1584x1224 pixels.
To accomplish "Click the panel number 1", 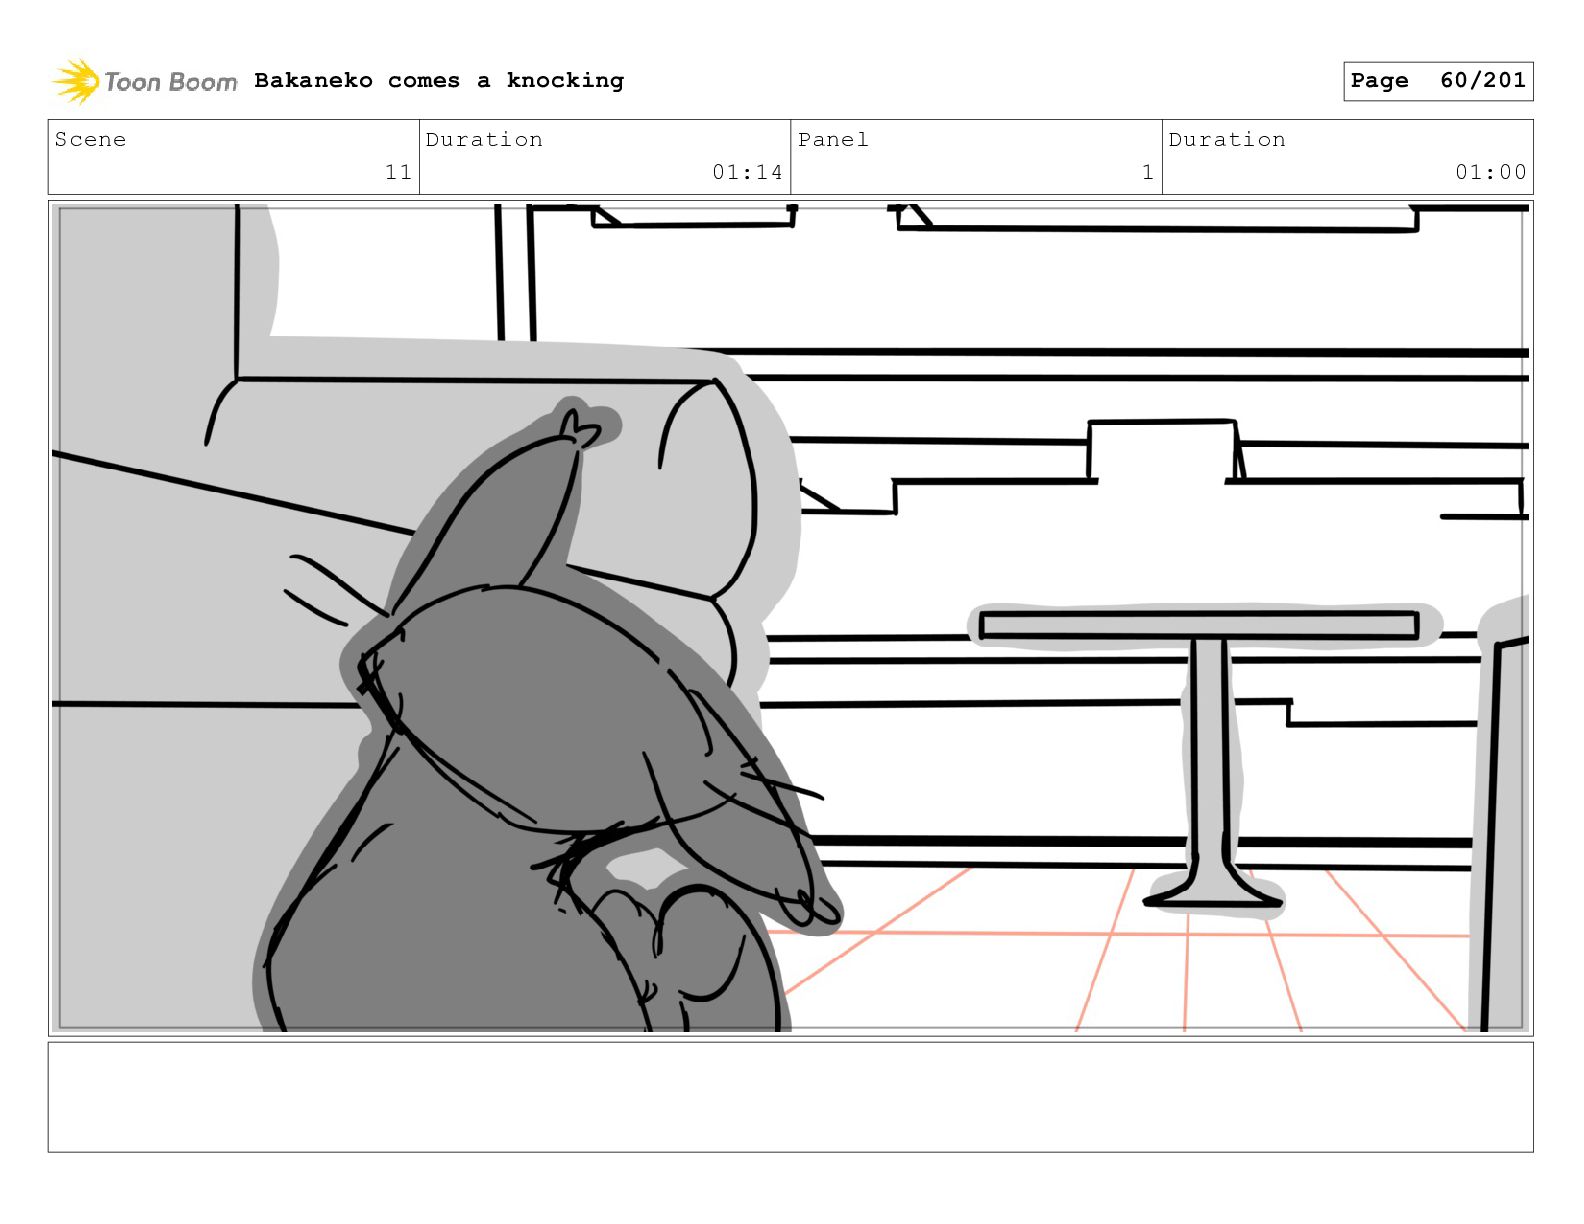I will pyautogui.click(x=1148, y=172).
